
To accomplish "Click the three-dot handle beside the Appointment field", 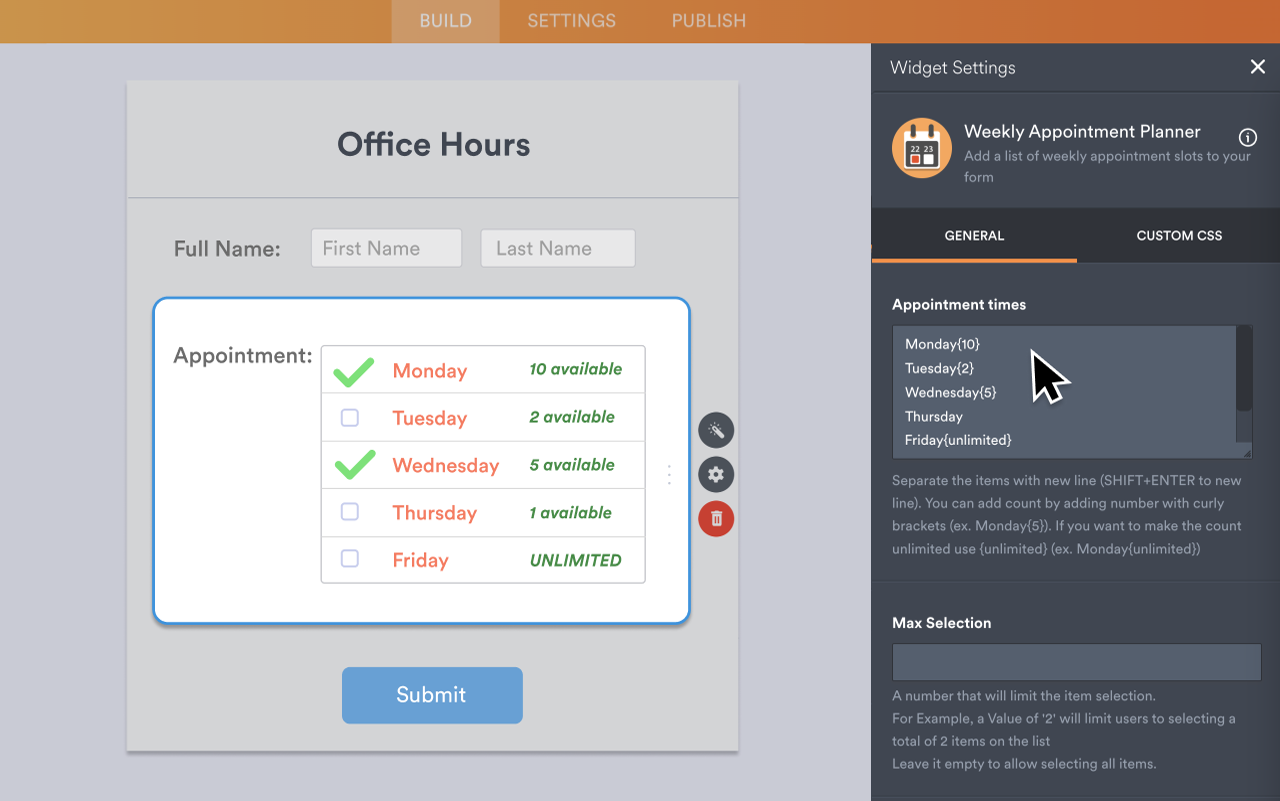I will click(669, 474).
